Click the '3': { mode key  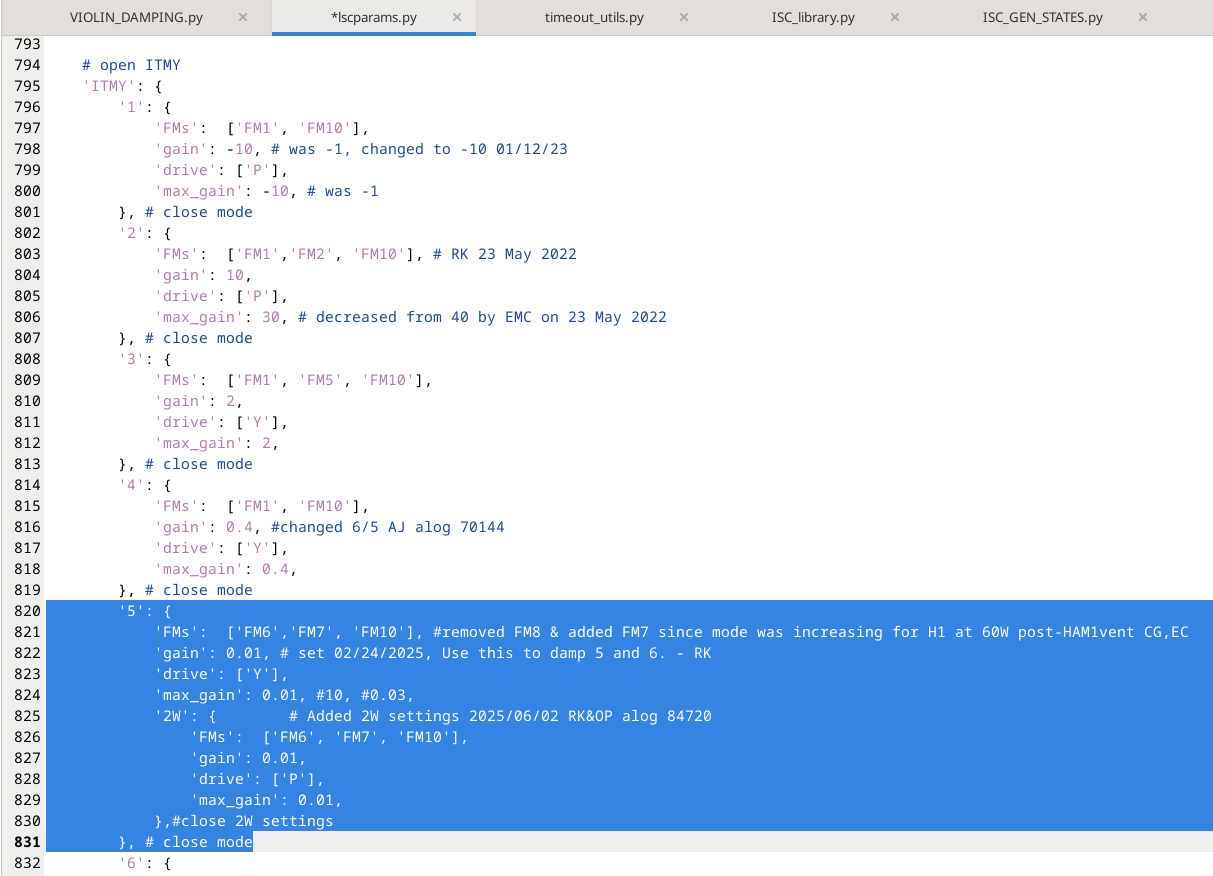[131, 359]
